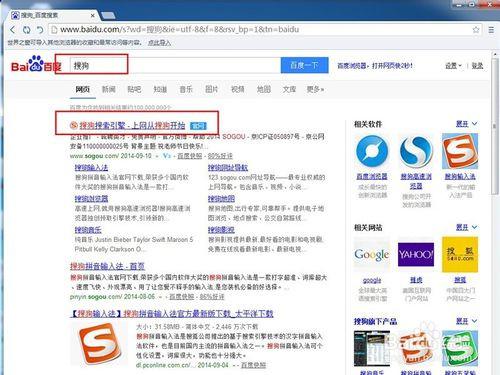Select the 贴吧 tab
The width and height of the screenshot is (500, 375).
pos(134,89)
